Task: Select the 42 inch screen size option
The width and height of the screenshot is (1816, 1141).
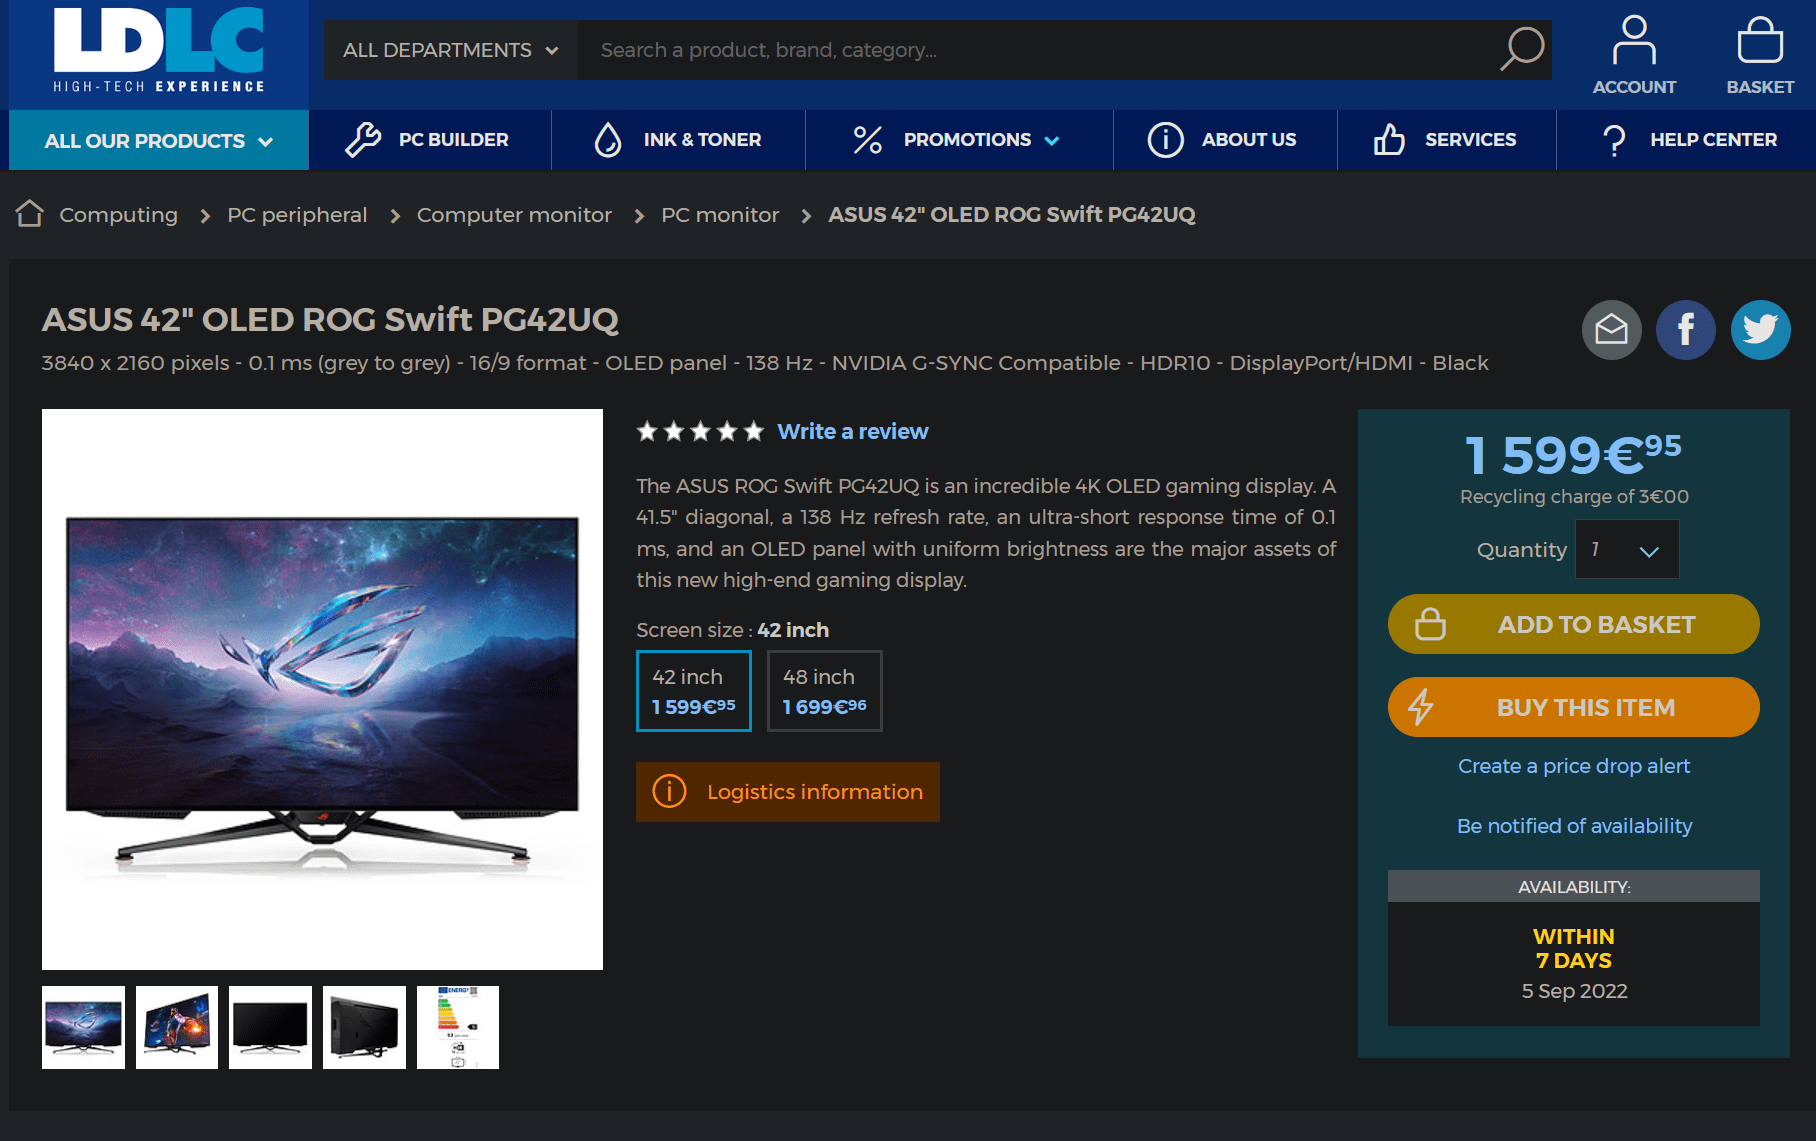Action: pyautogui.click(x=694, y=691)
